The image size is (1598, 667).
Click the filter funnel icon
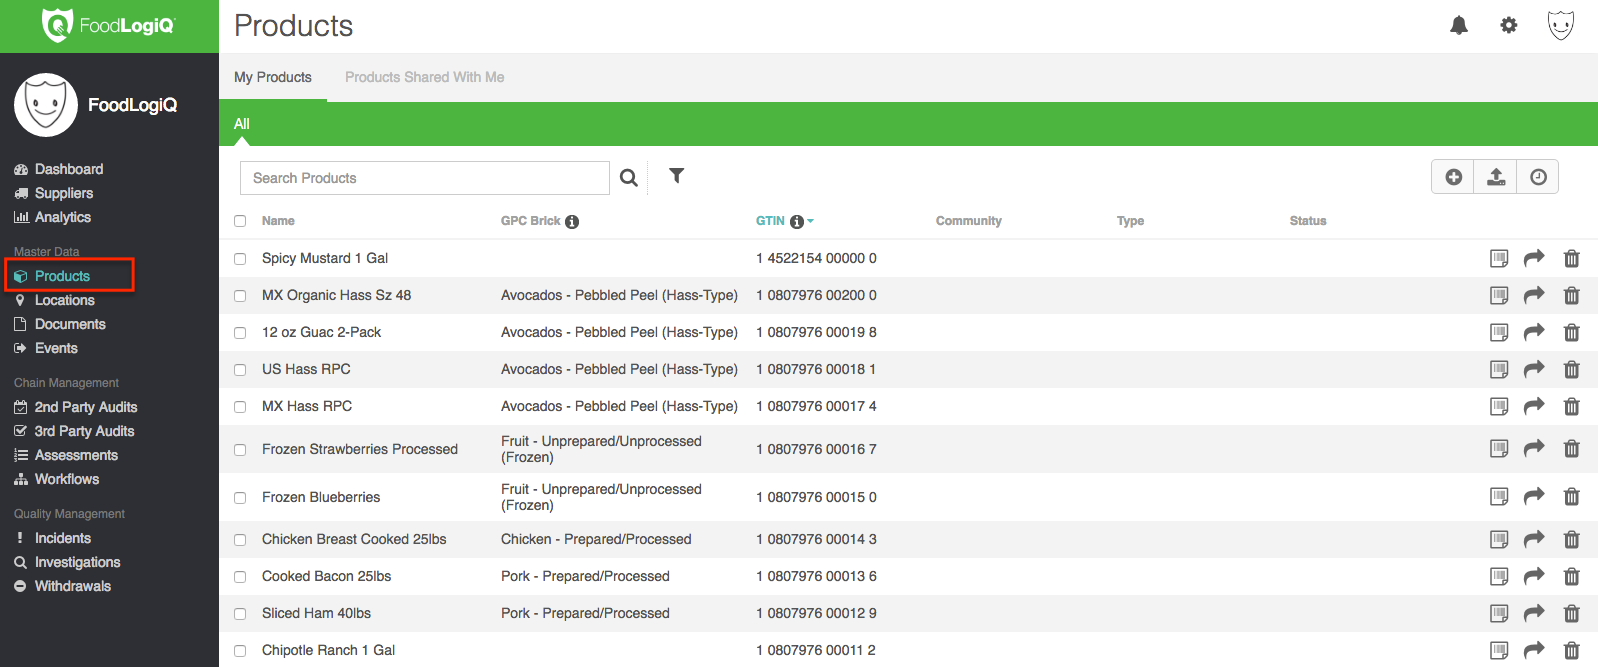coord(677,176)
